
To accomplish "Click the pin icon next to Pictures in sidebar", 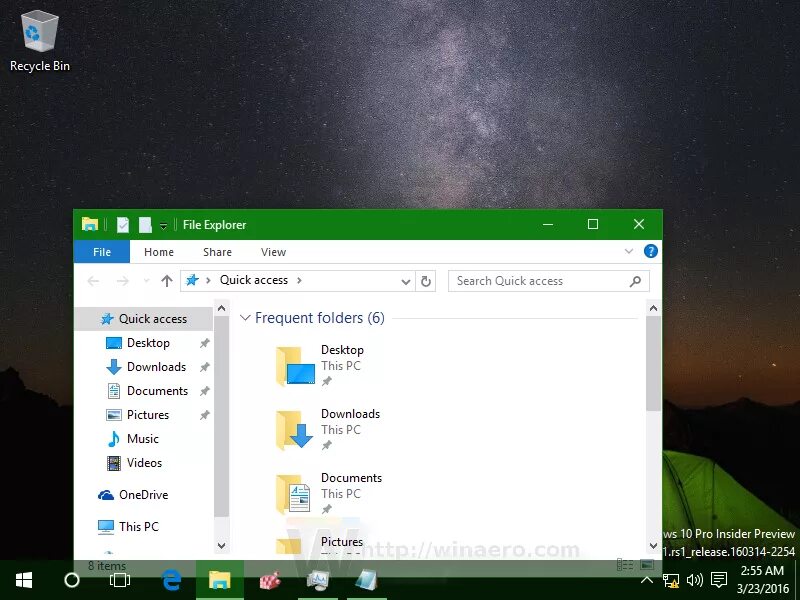I will point(205,415).
